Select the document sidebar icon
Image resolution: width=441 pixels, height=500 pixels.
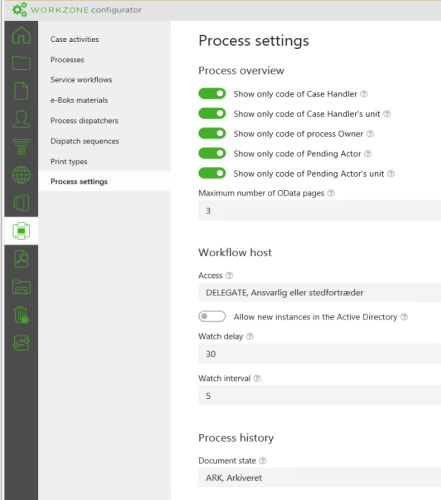21,91
